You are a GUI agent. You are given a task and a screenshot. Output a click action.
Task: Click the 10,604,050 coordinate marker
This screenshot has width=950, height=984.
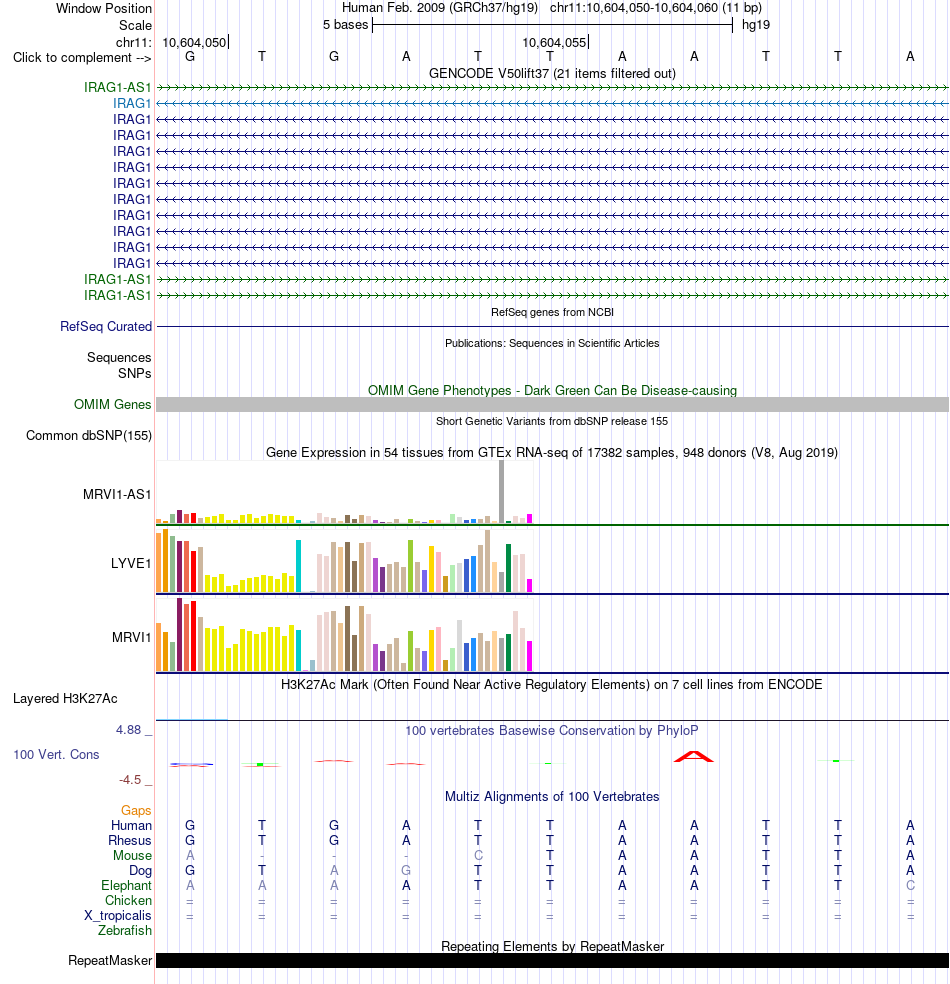coord(194,42)
